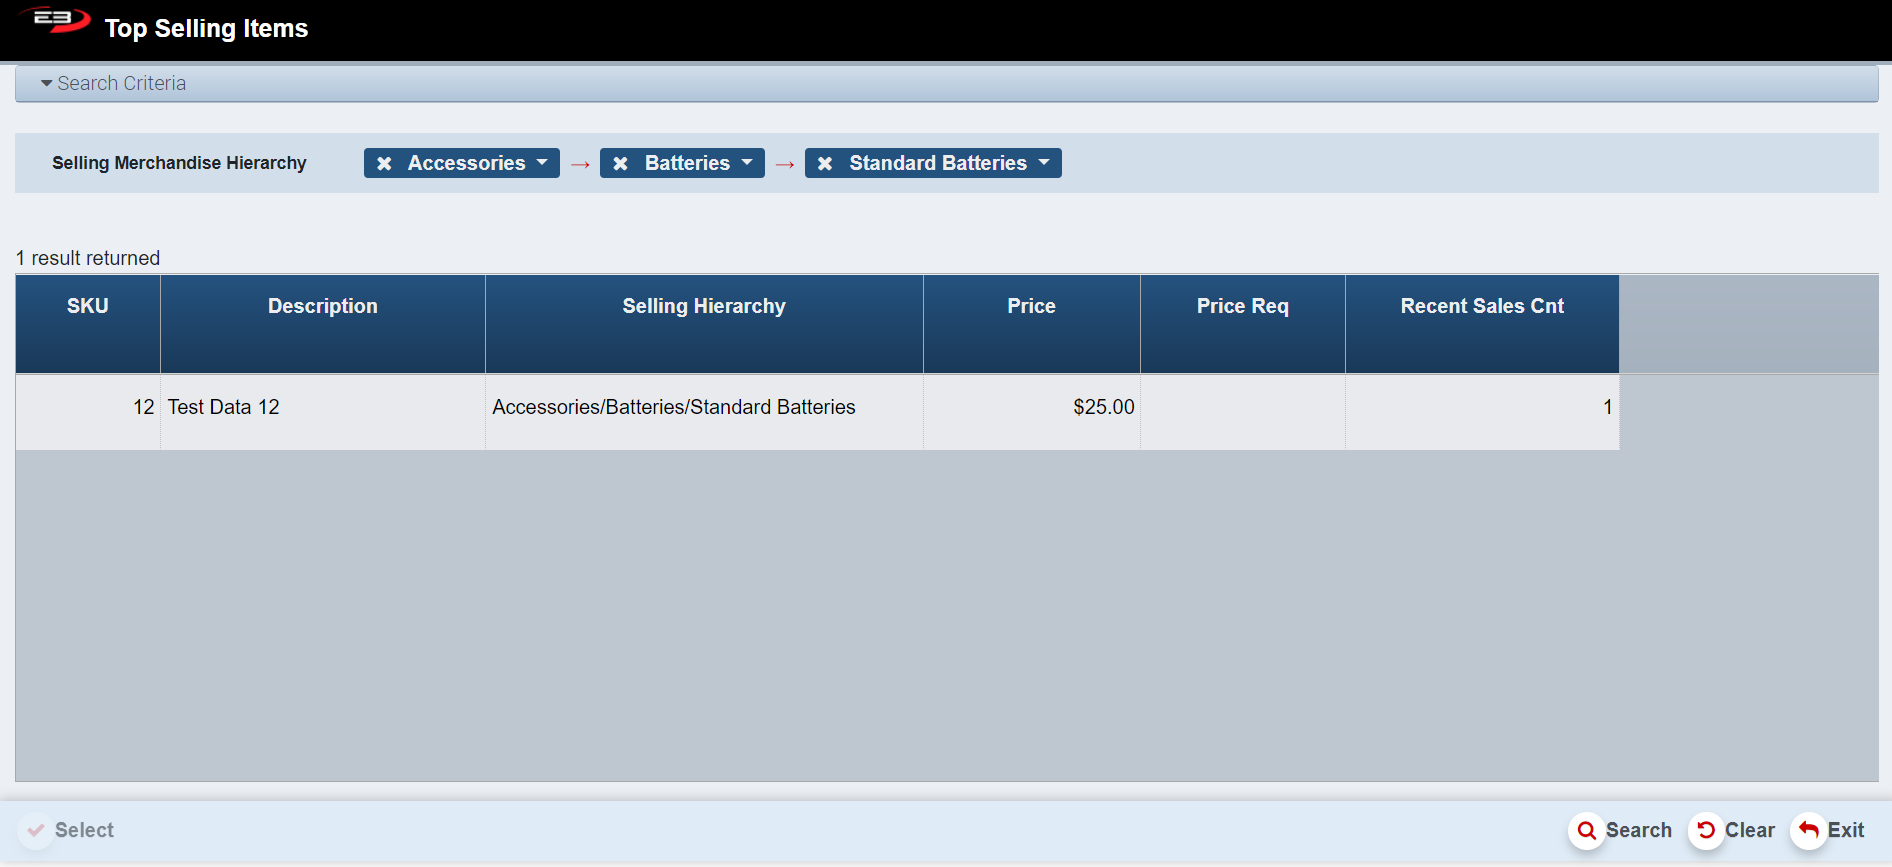Click the Selling Hierarchy column header
Viewport: 1892px width, 867px height.
[704, 306]
